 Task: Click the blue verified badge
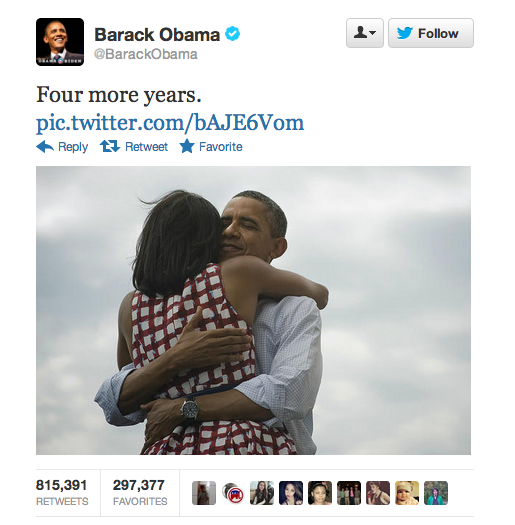coord(232,34)
